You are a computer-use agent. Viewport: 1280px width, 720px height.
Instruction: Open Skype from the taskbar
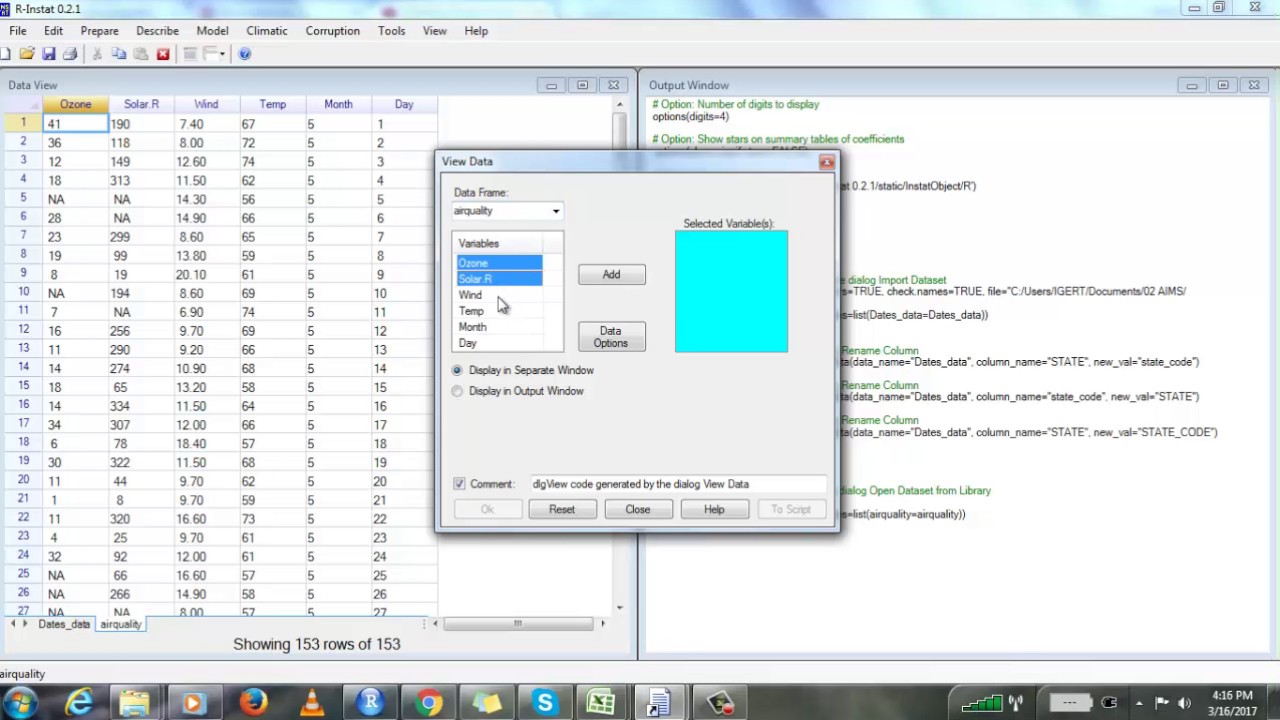(545, 703)
